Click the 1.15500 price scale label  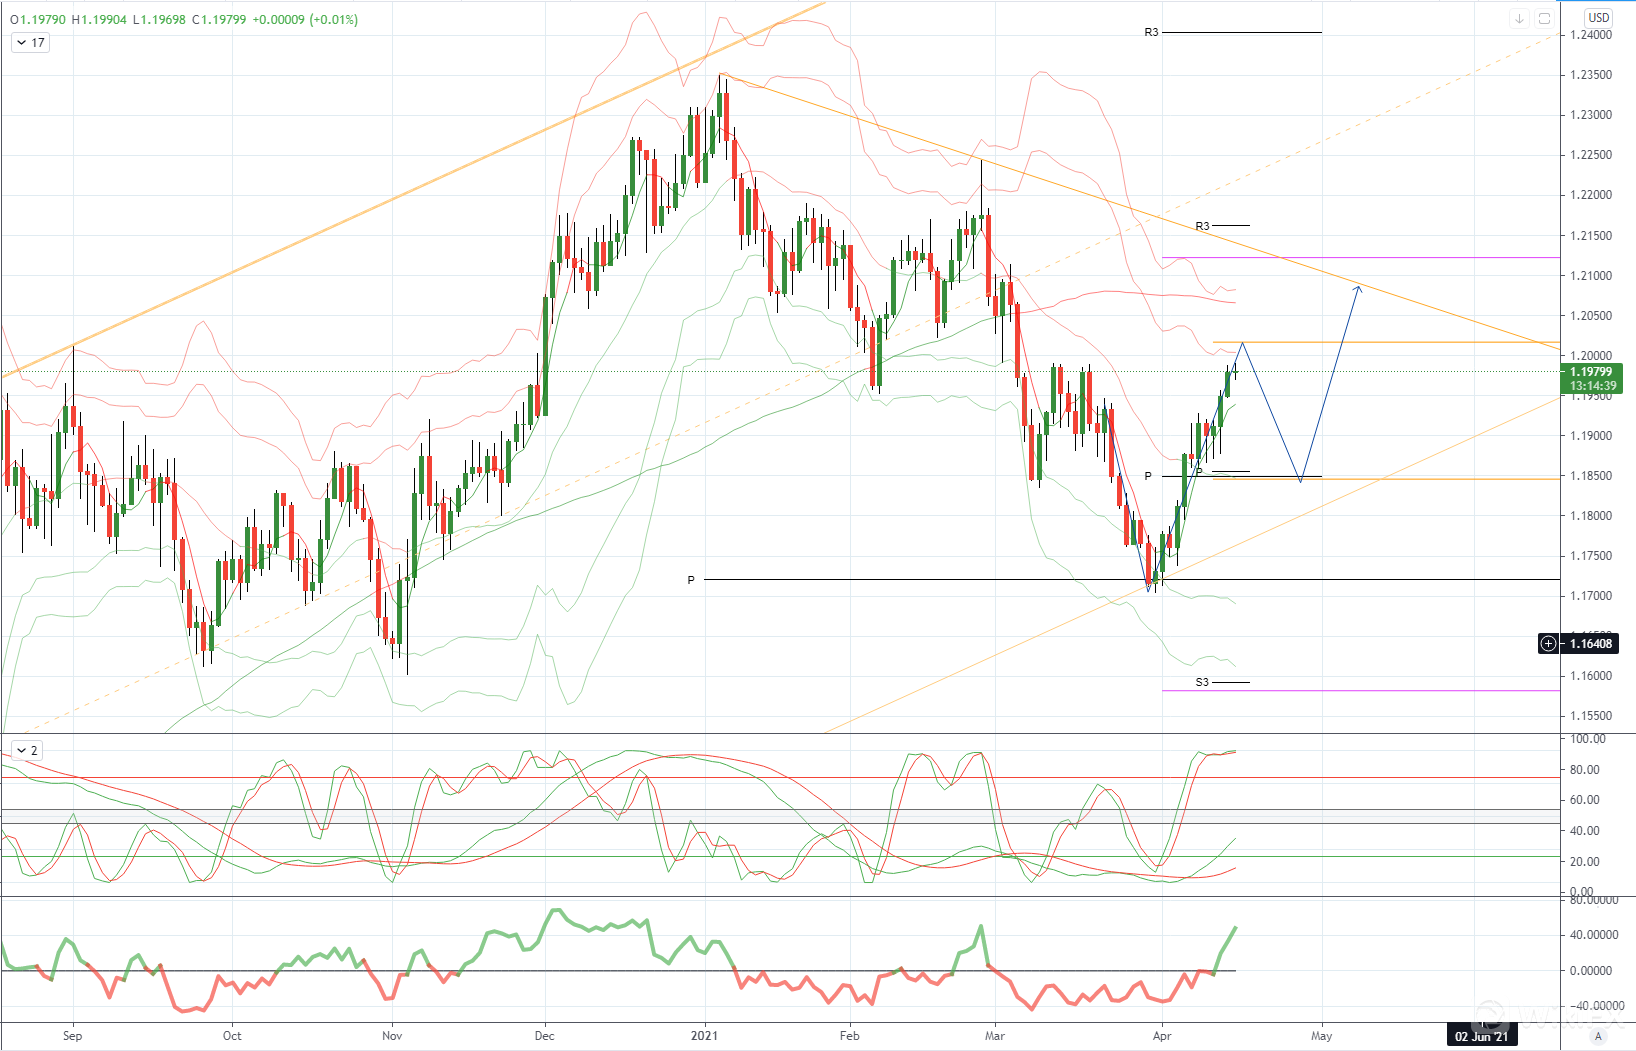(1591, 716)
